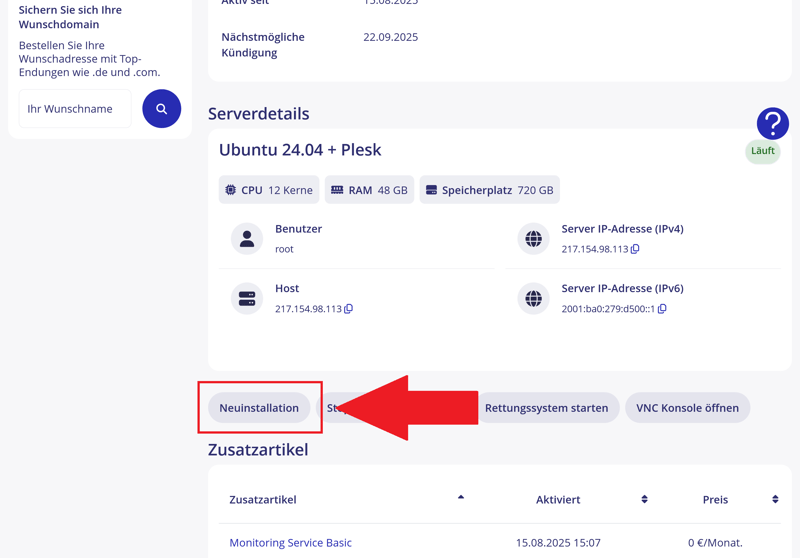Copy the IPv6 server address

point(662,309)
